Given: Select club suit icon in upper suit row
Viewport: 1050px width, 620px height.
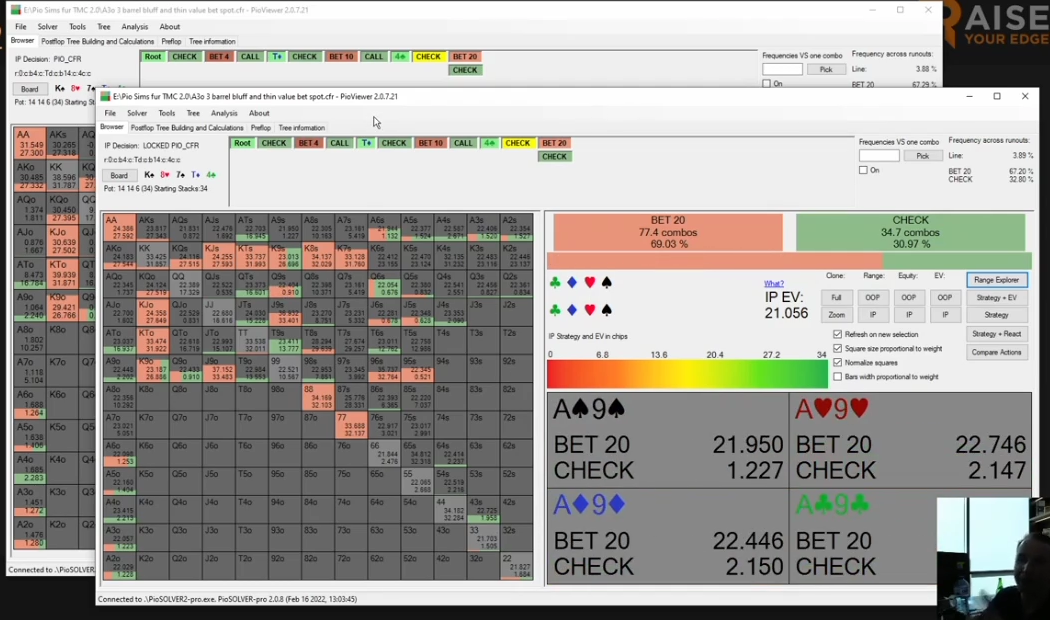Looking at the screenshot, I should [x=555, y=283].
